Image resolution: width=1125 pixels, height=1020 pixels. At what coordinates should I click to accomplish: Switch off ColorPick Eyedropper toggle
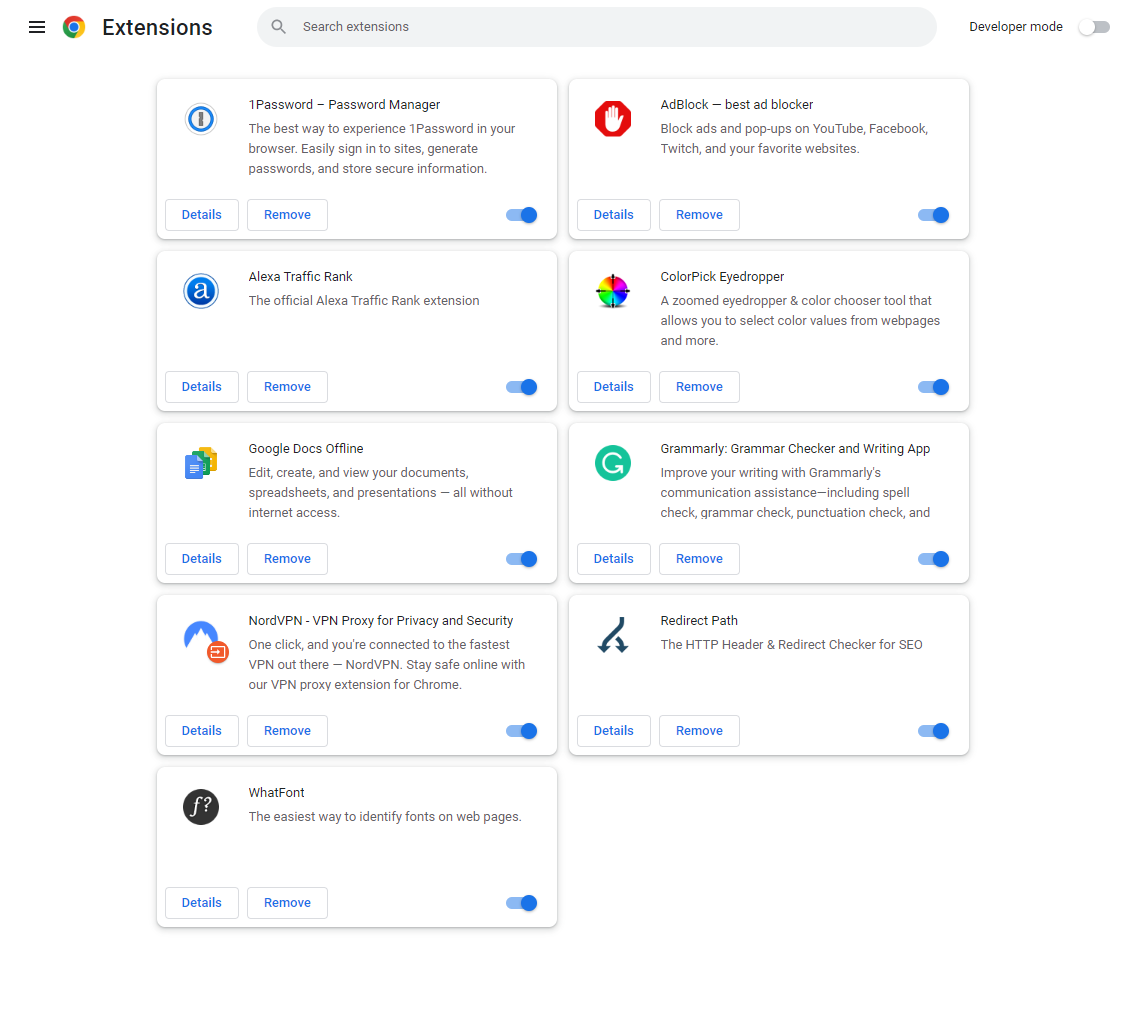[x=933, y=387]
